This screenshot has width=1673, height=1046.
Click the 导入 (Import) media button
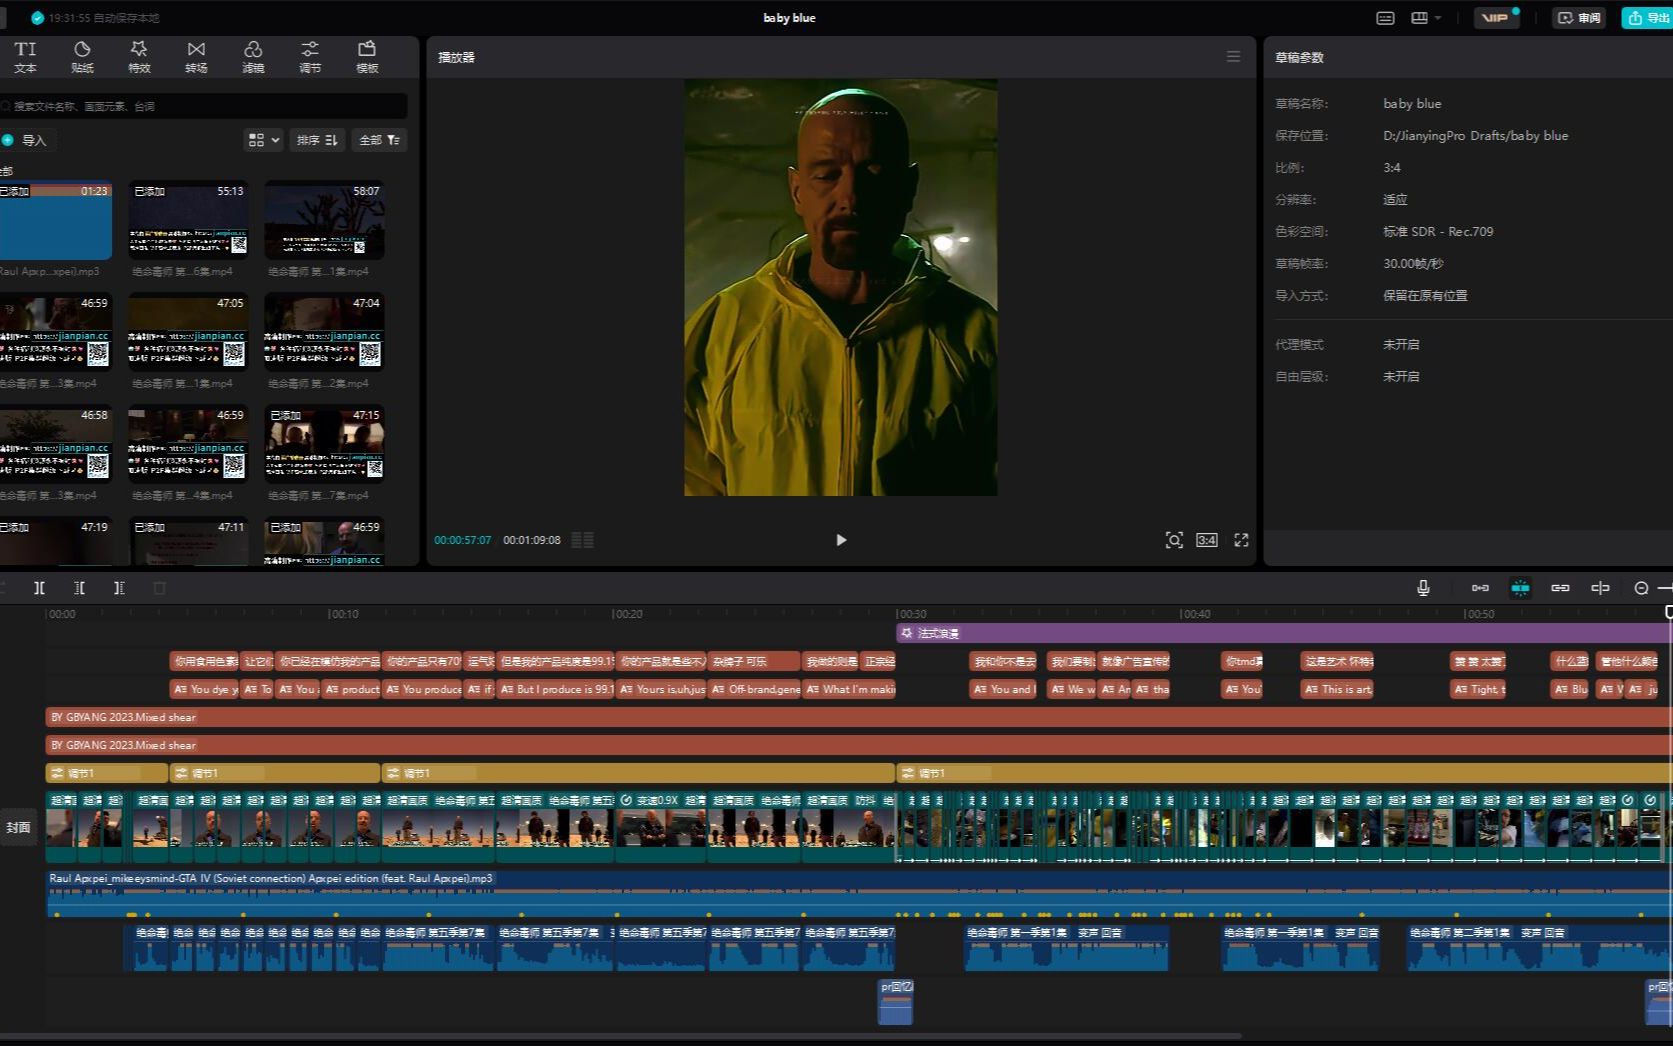[x=25, y=140]
